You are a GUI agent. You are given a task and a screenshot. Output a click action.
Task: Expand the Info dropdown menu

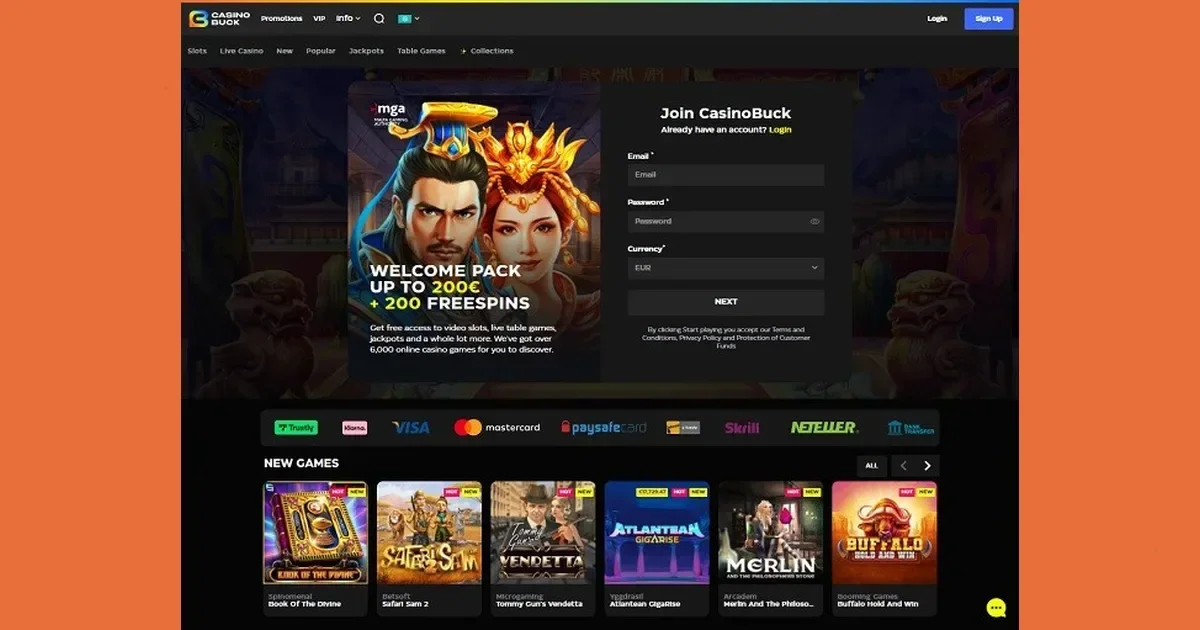click(348, 18)
